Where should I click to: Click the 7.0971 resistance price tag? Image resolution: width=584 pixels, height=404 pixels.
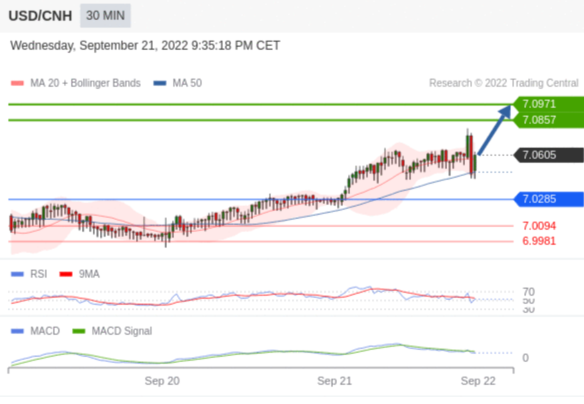point(548,104)
